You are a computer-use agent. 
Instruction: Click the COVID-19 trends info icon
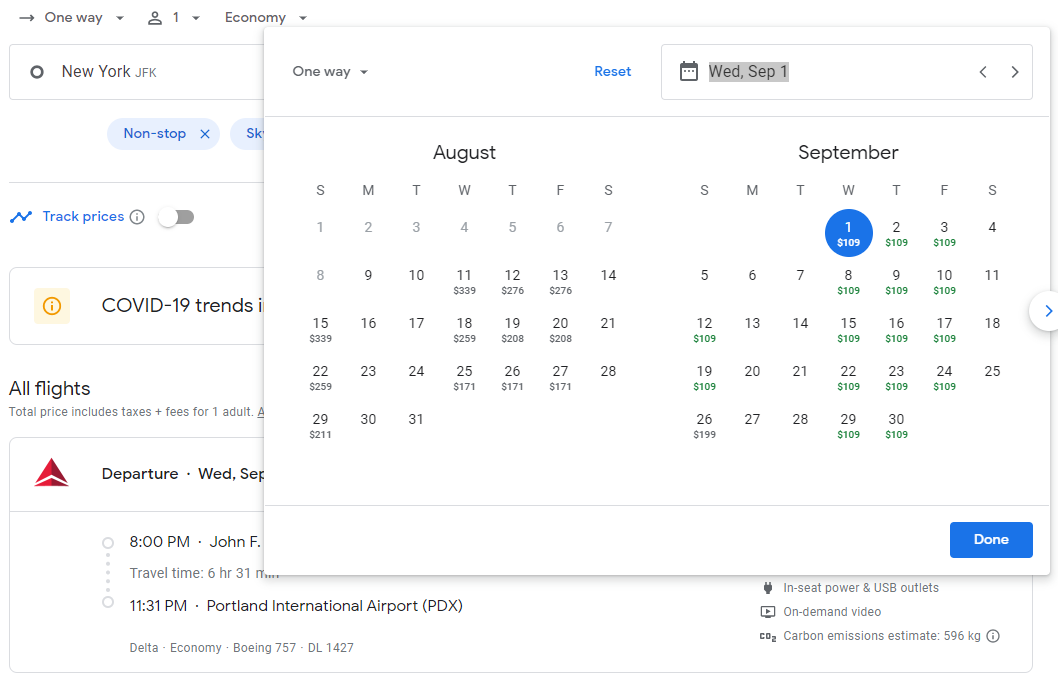pos(52,306)
